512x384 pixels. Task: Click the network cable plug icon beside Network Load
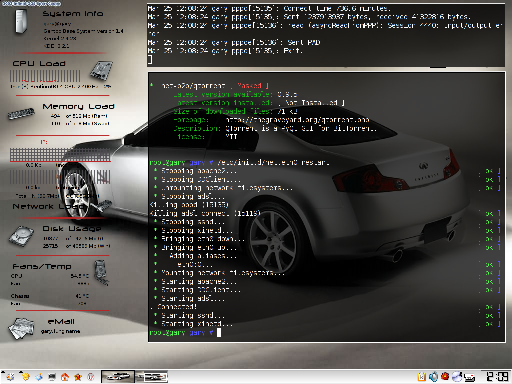pos(101,206)
